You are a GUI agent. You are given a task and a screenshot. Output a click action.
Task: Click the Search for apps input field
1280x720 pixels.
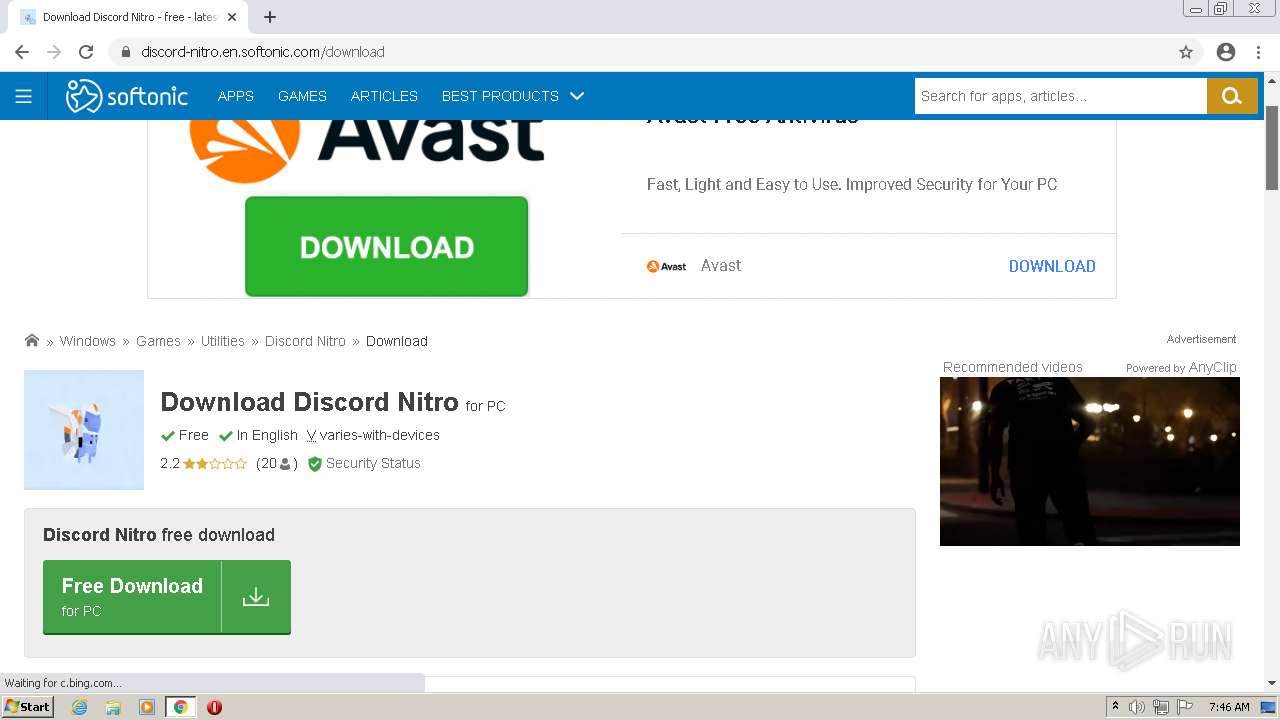pos(1060,96)
